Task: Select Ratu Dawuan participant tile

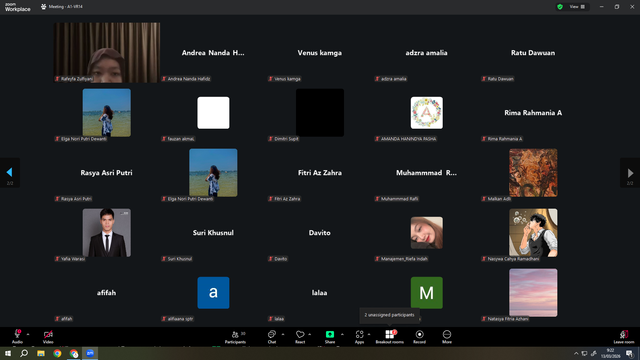Action: pyautogui.click(x=533, y=53)
